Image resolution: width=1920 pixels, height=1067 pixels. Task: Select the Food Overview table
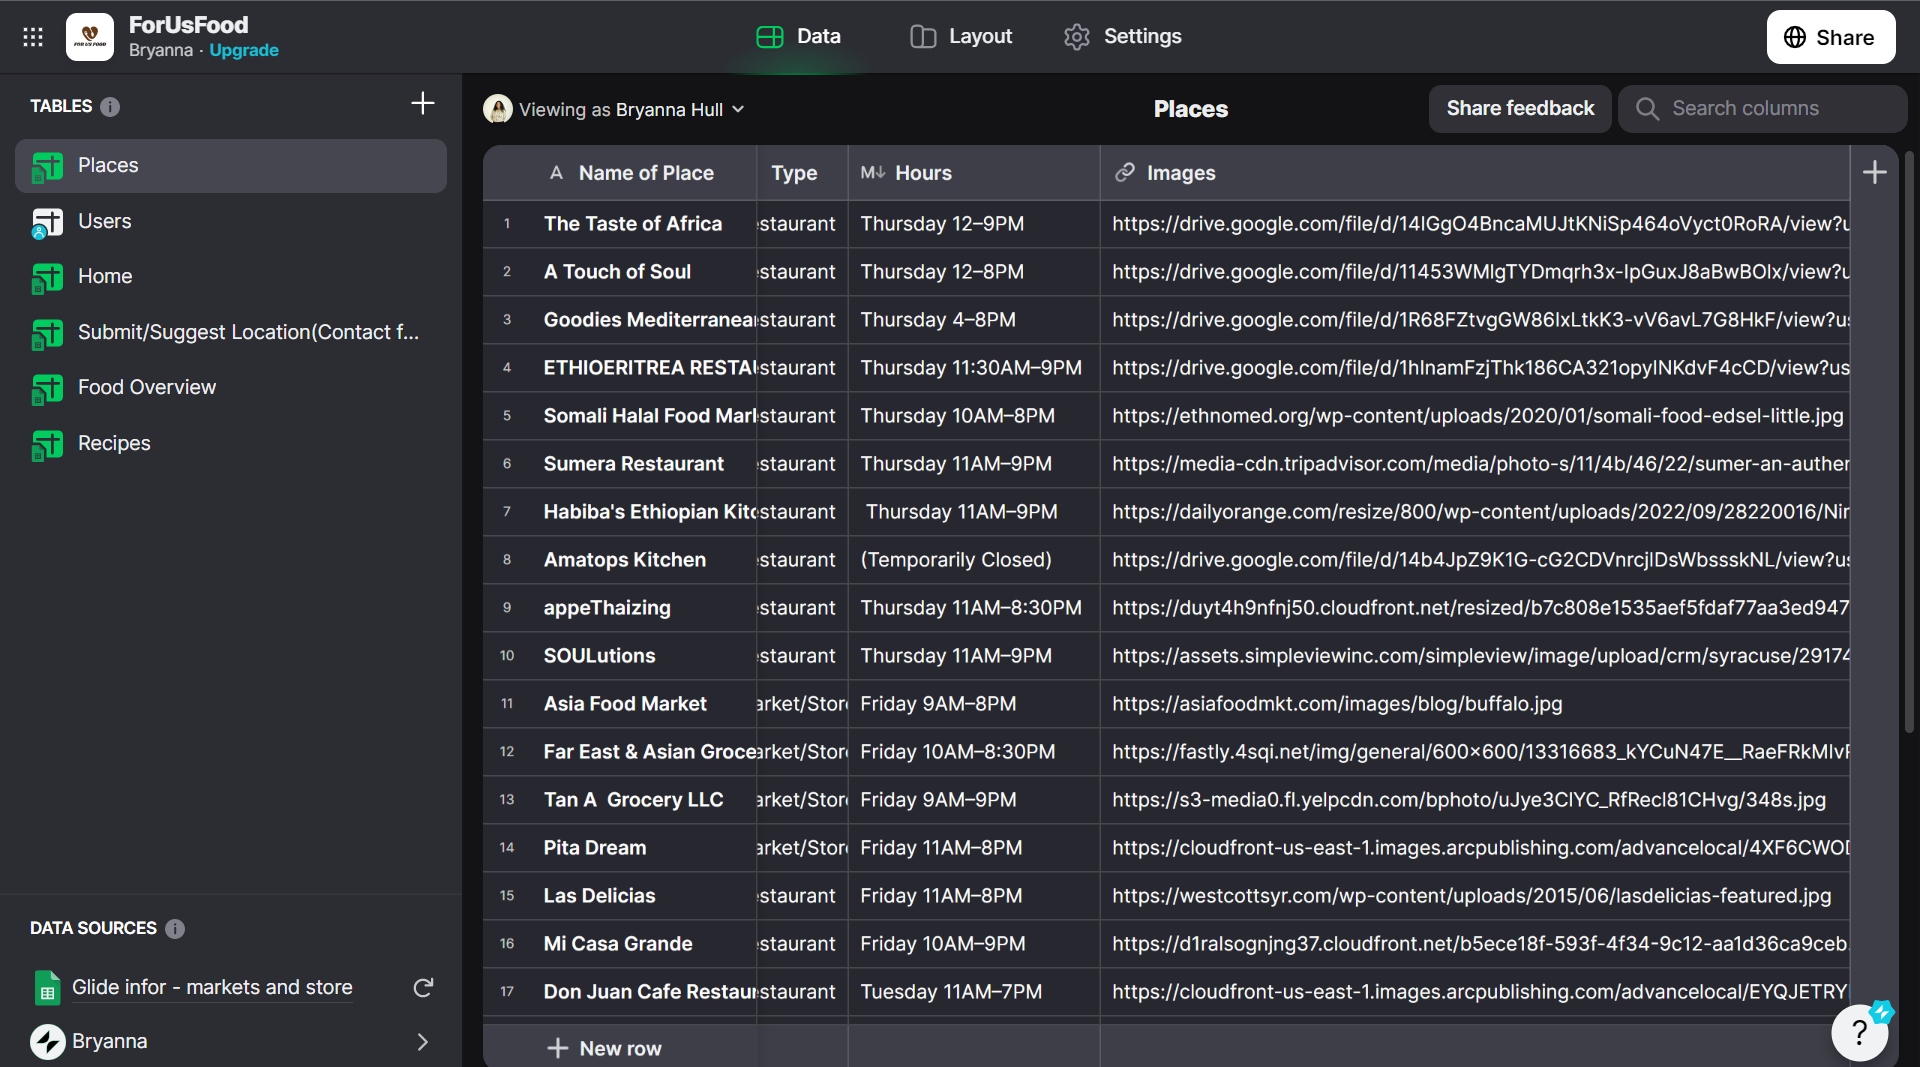231,388
